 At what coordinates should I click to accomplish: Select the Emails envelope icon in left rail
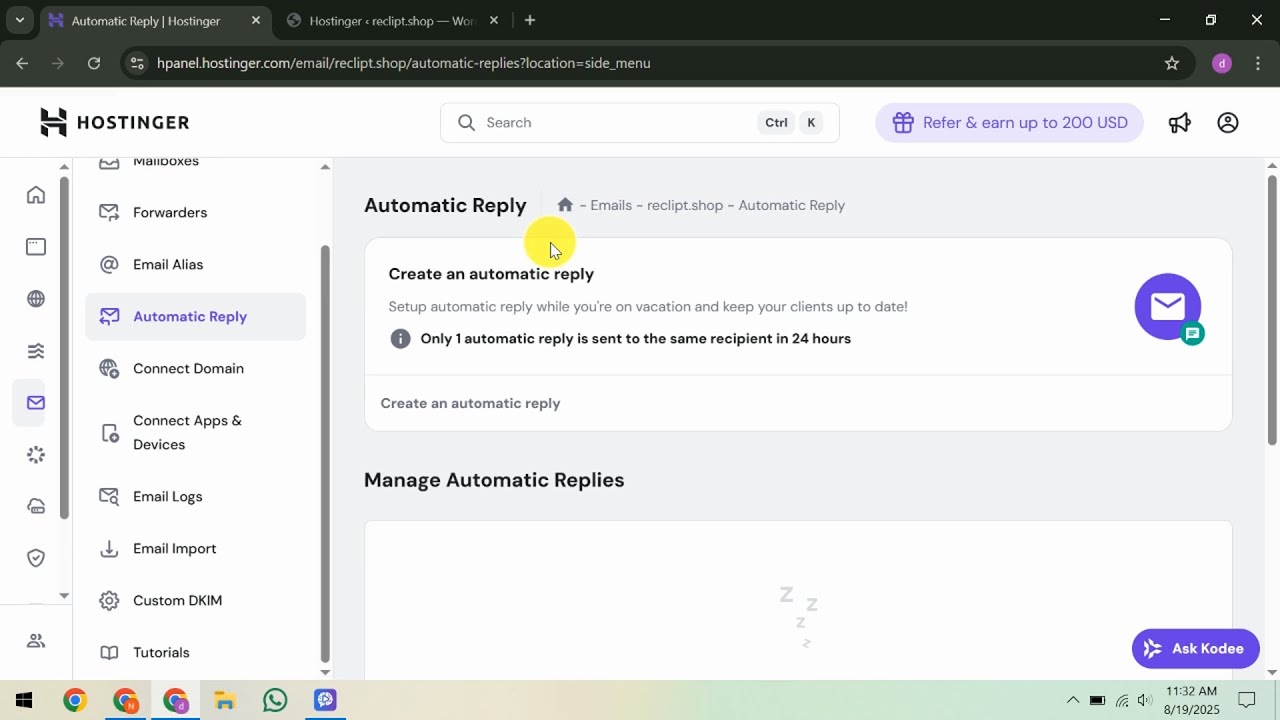pyautogui.click(x=36, y=403)
